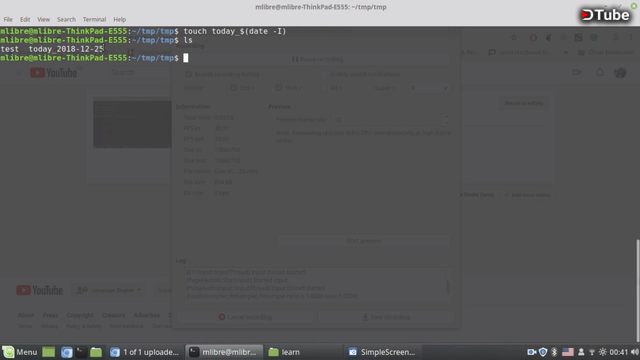The height and width of the screenshot is (360, 640).
Task: Open the YouTube hamburger guide menu
Action: 19,73
